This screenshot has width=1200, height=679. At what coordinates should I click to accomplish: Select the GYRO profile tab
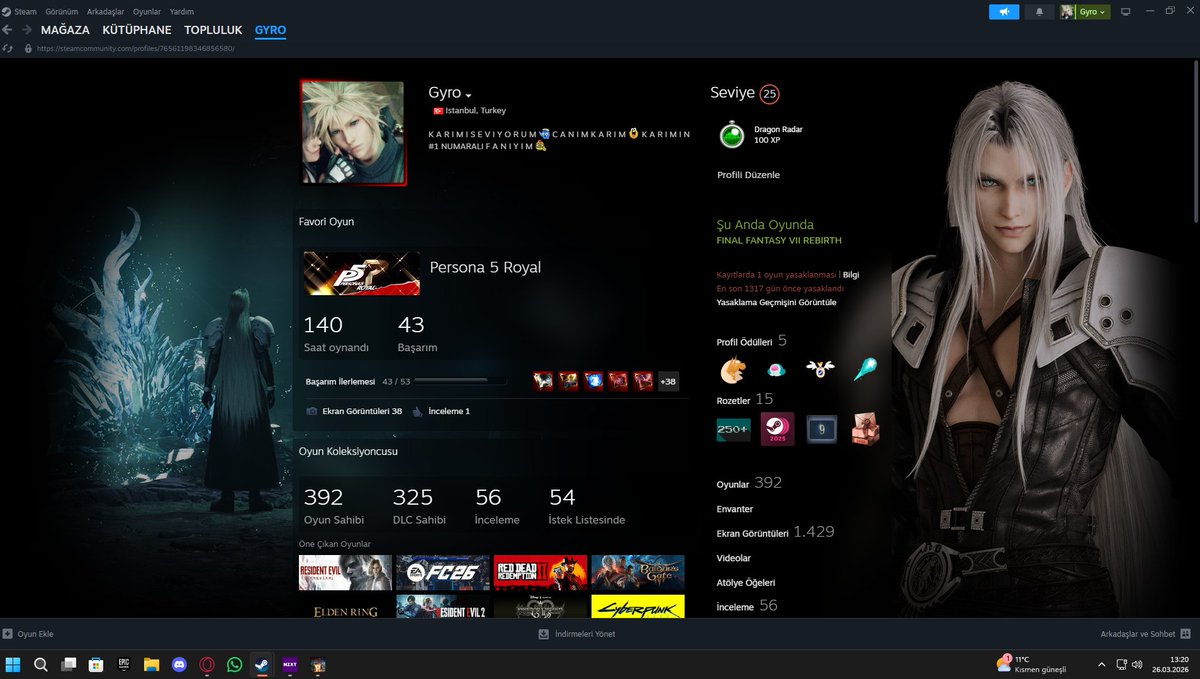(x=270, y=30)
